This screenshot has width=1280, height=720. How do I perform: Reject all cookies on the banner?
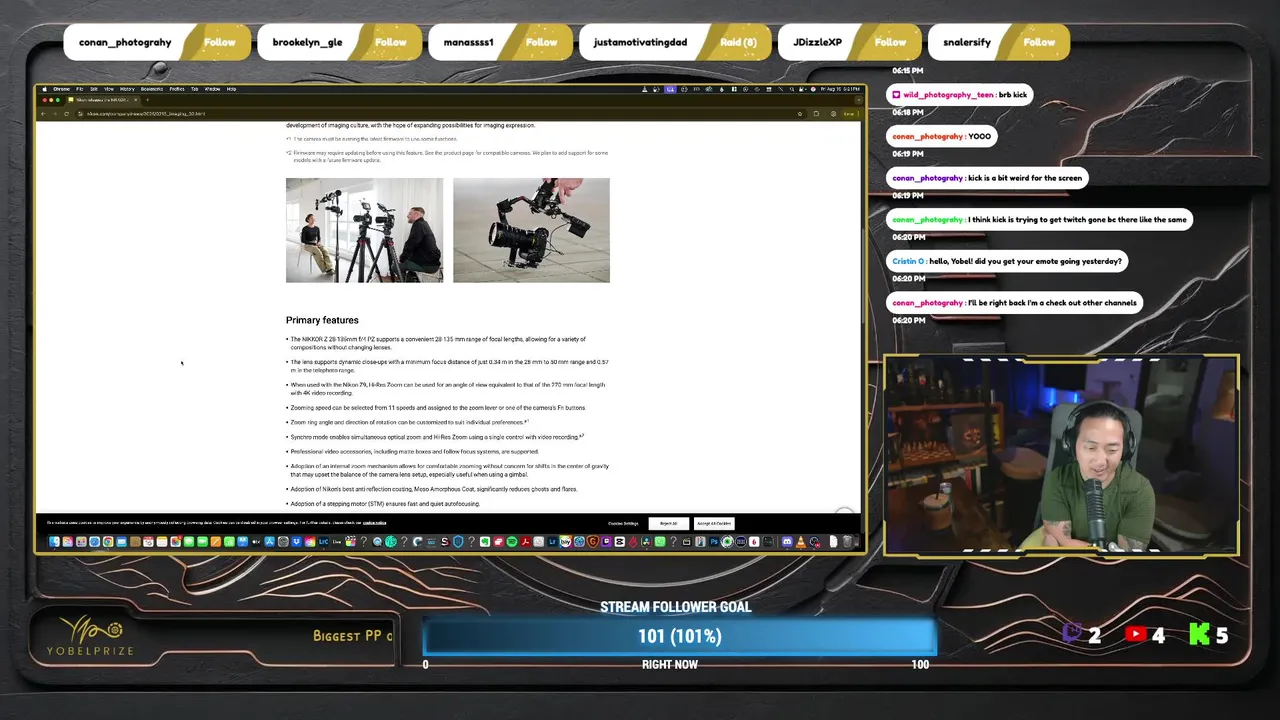point(668,523)
